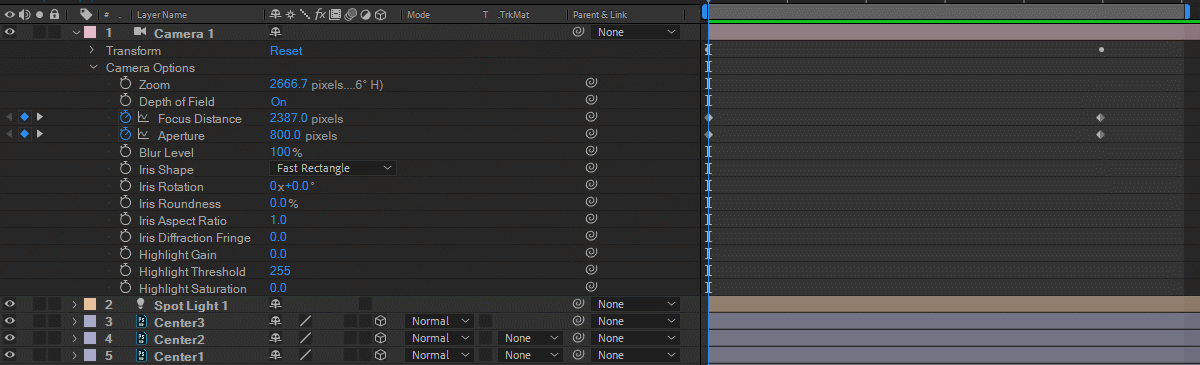1200x365 pixels.
Task: Toggle stopwatch for Highlight Gain
Action: coord(126,254)
